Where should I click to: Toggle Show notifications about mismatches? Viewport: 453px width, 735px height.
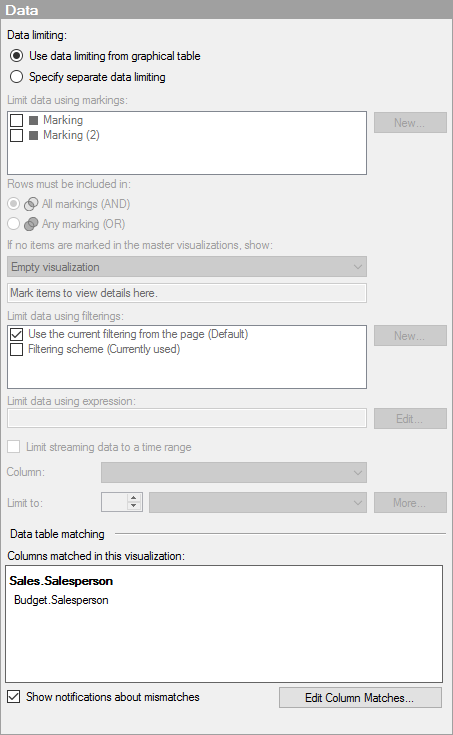pyautogui.click(x=14, y=697)
